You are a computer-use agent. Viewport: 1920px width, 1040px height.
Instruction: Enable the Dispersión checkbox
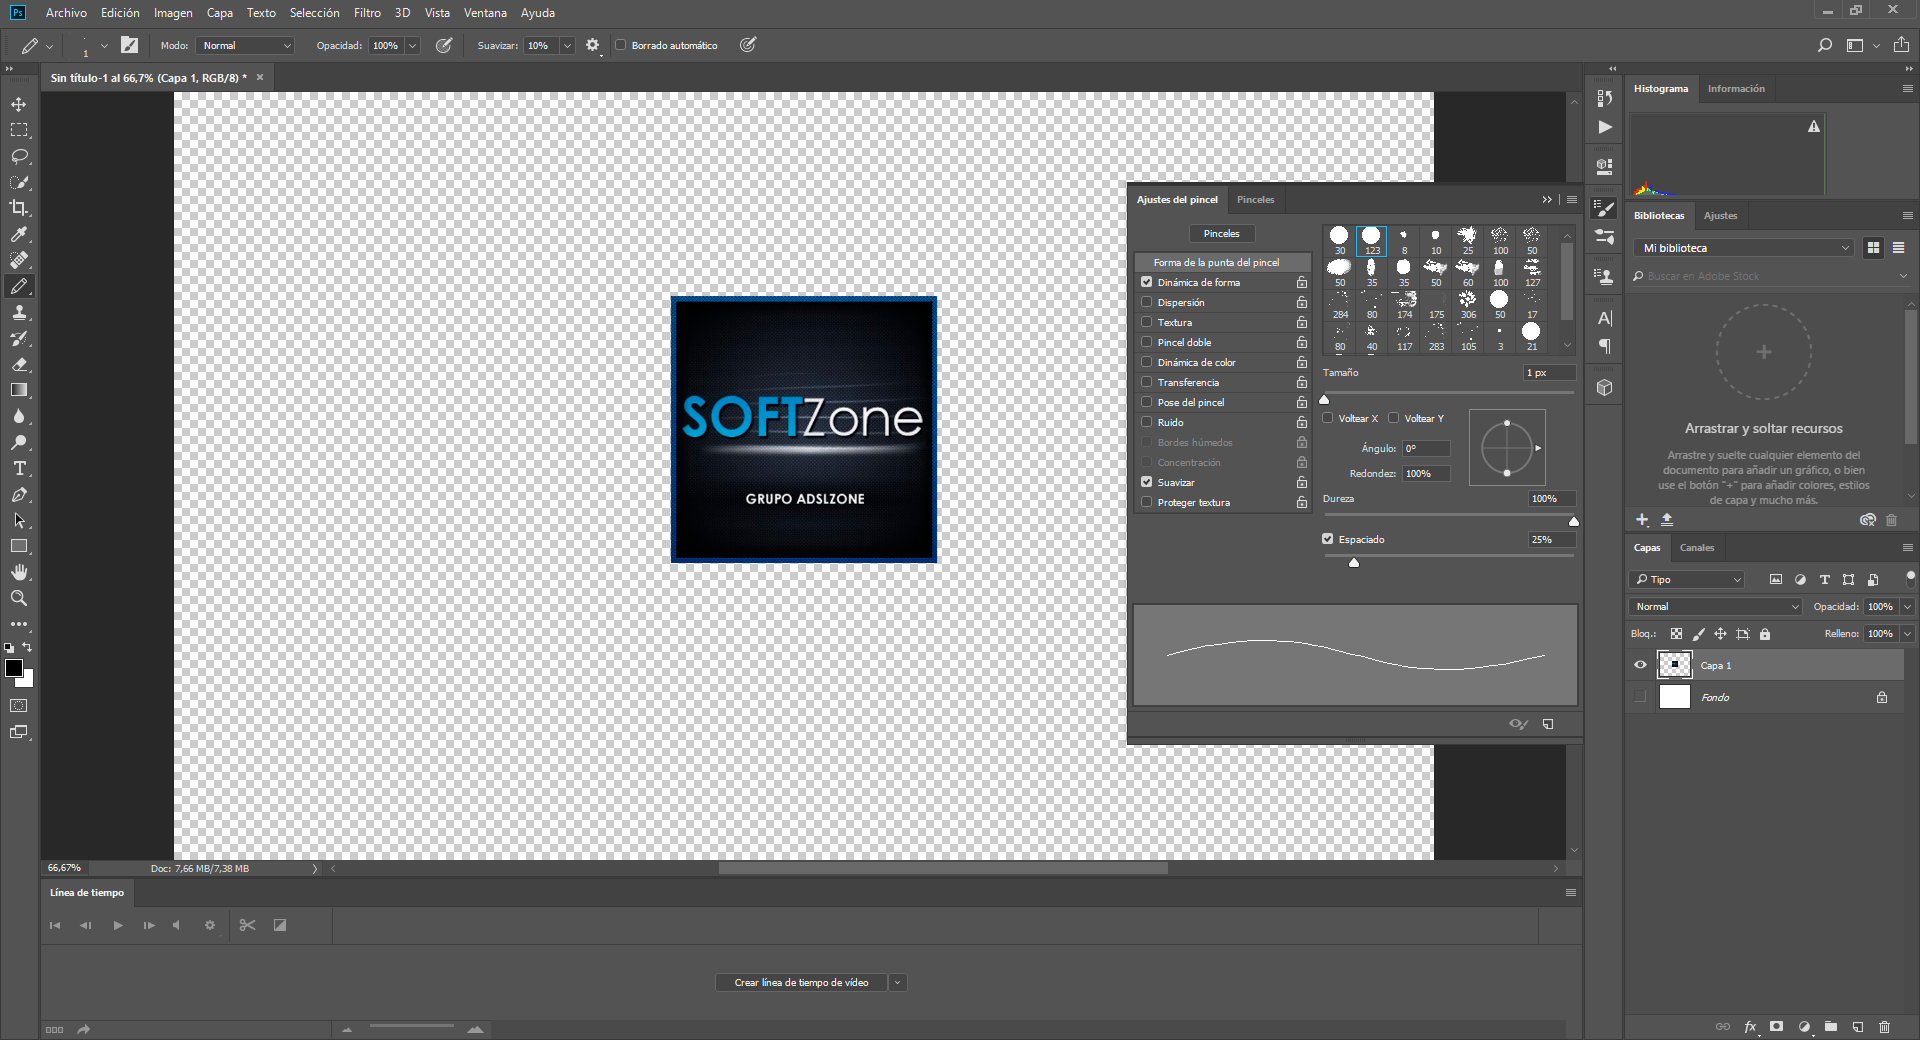tap(1147, 302)
